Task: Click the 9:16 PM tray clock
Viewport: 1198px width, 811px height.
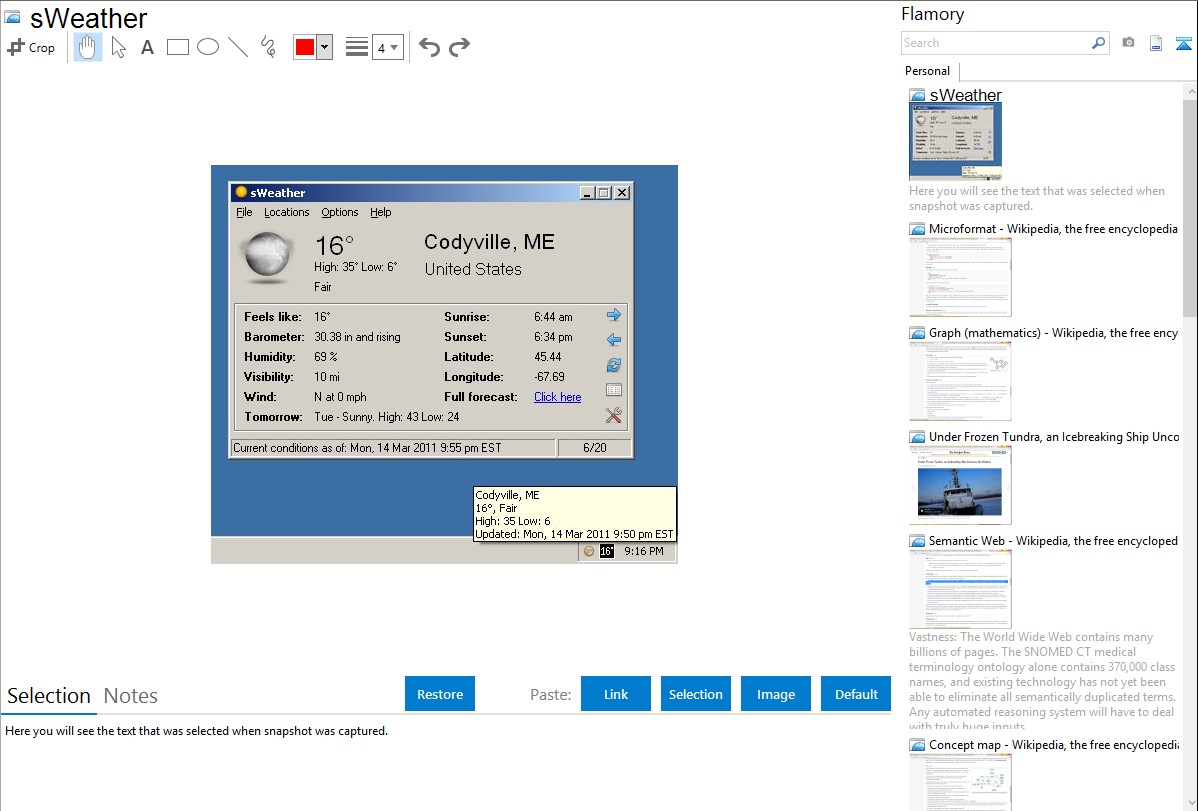Action: tap(644, 551)
